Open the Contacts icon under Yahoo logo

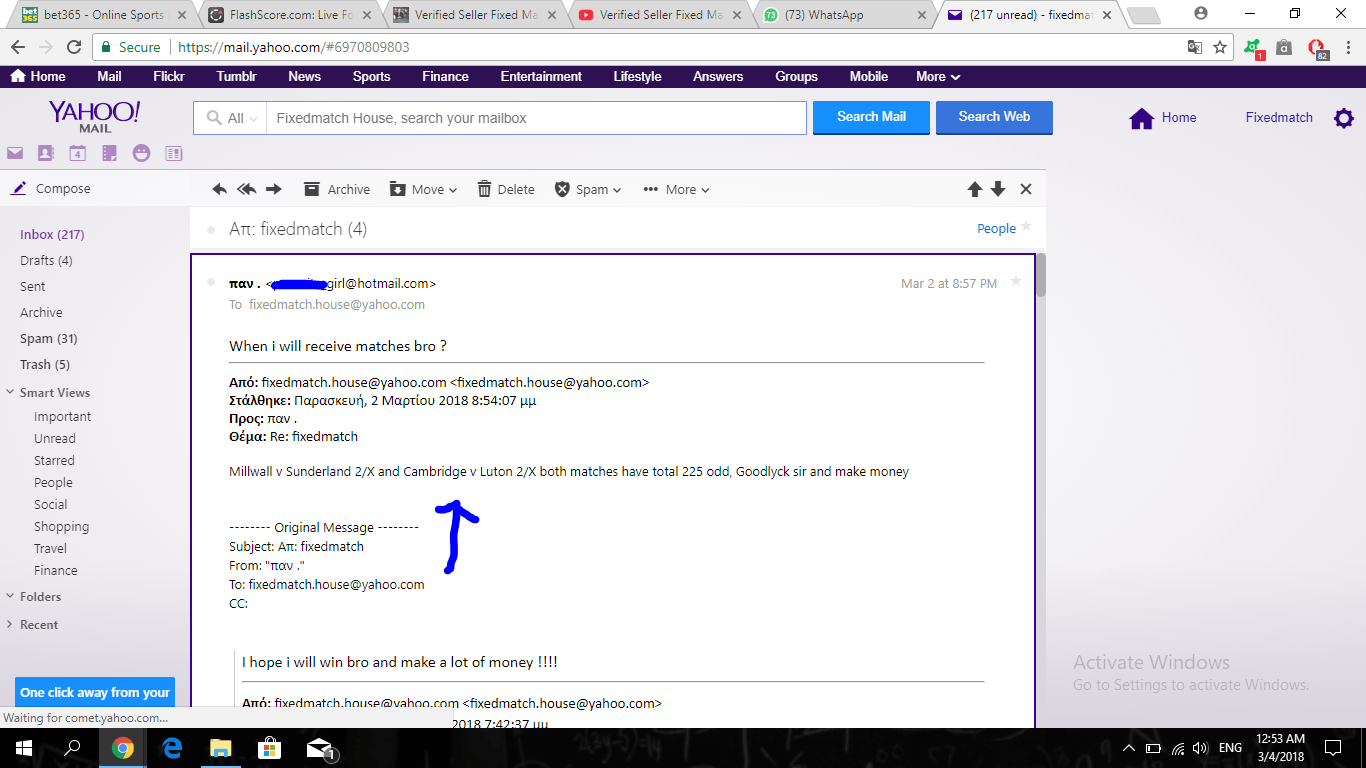(x=46, y=153)
